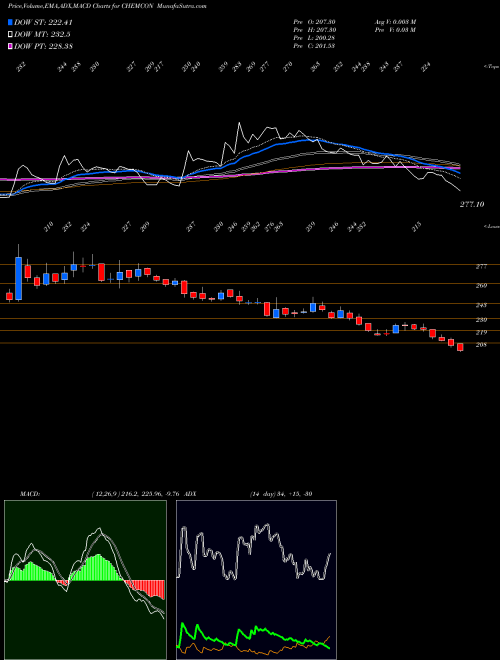Click the 277 price level on the right axis
This screenshot has height=660, width=500.
[482, 266]
